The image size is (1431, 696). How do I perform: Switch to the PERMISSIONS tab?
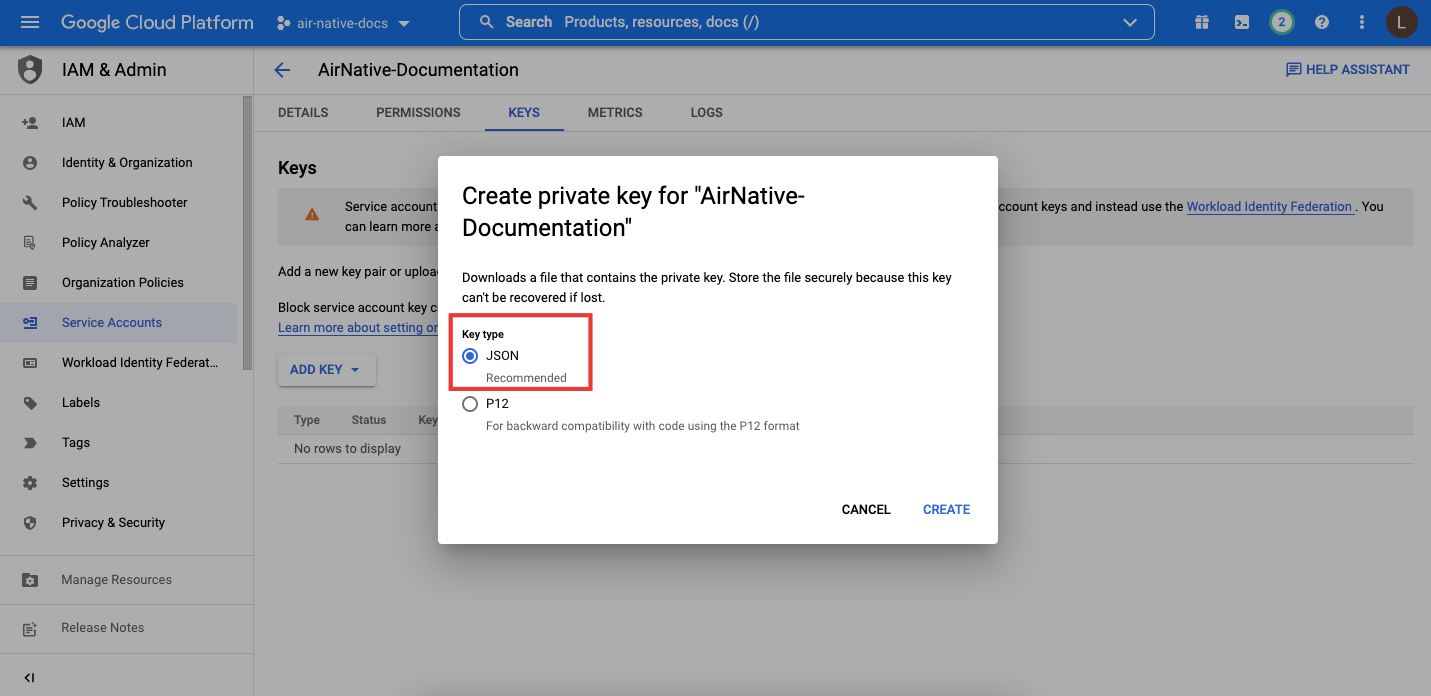coord(418,113)
